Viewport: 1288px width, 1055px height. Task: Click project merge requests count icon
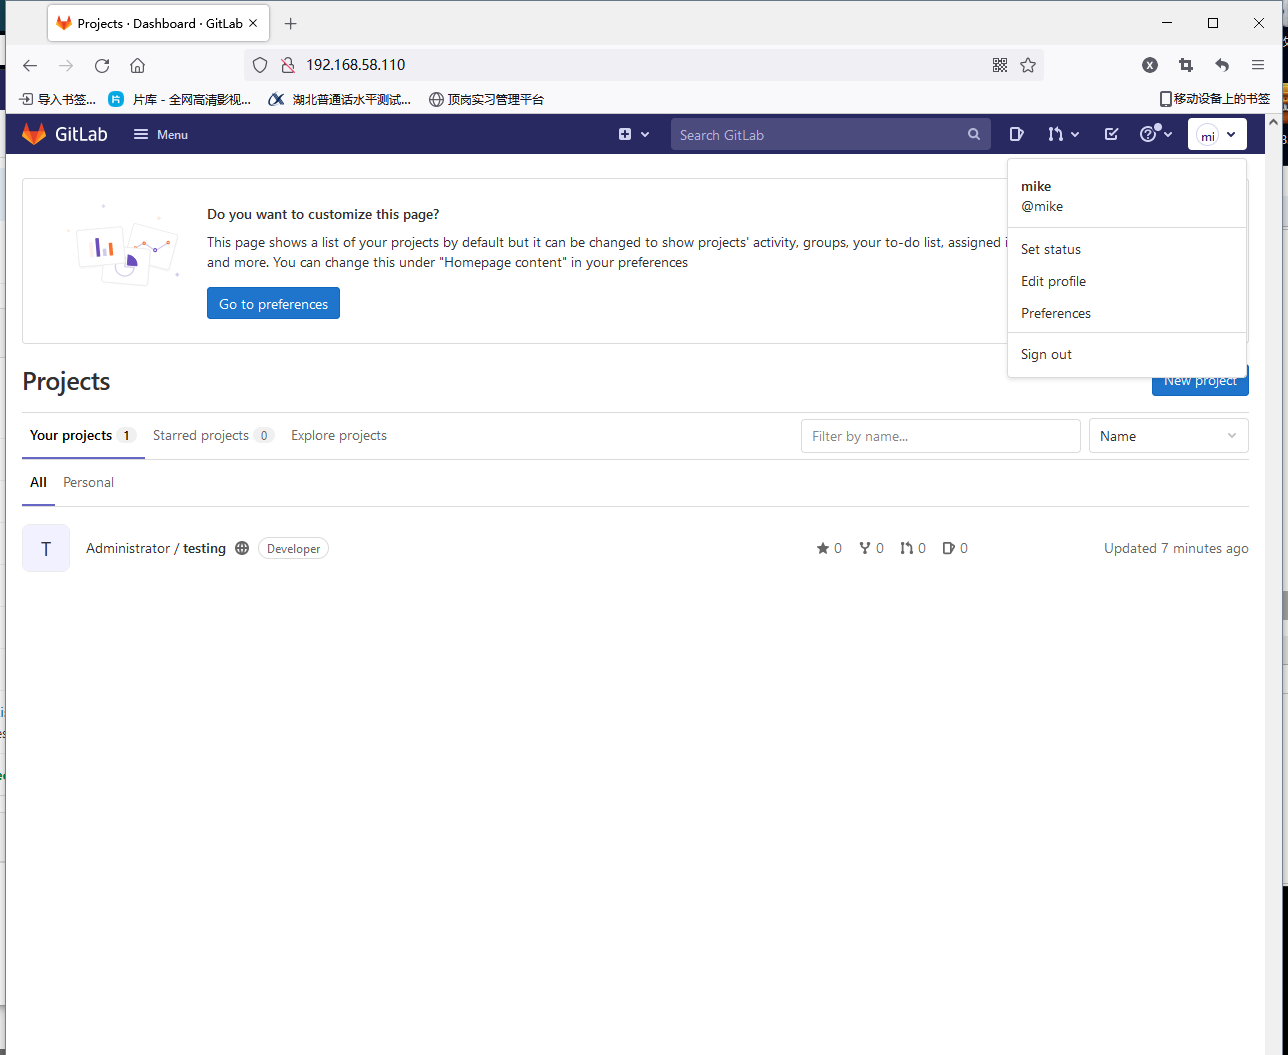tap(906, 548)
